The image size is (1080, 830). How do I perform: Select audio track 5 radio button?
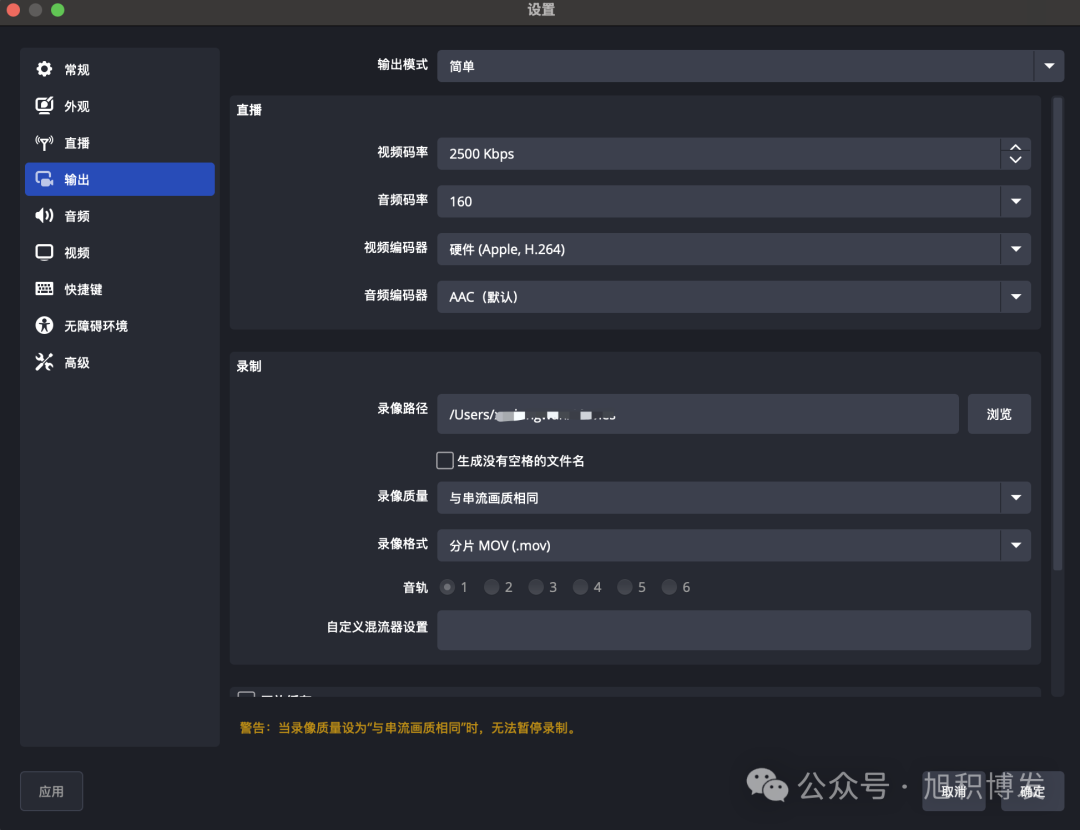point(624,587)
